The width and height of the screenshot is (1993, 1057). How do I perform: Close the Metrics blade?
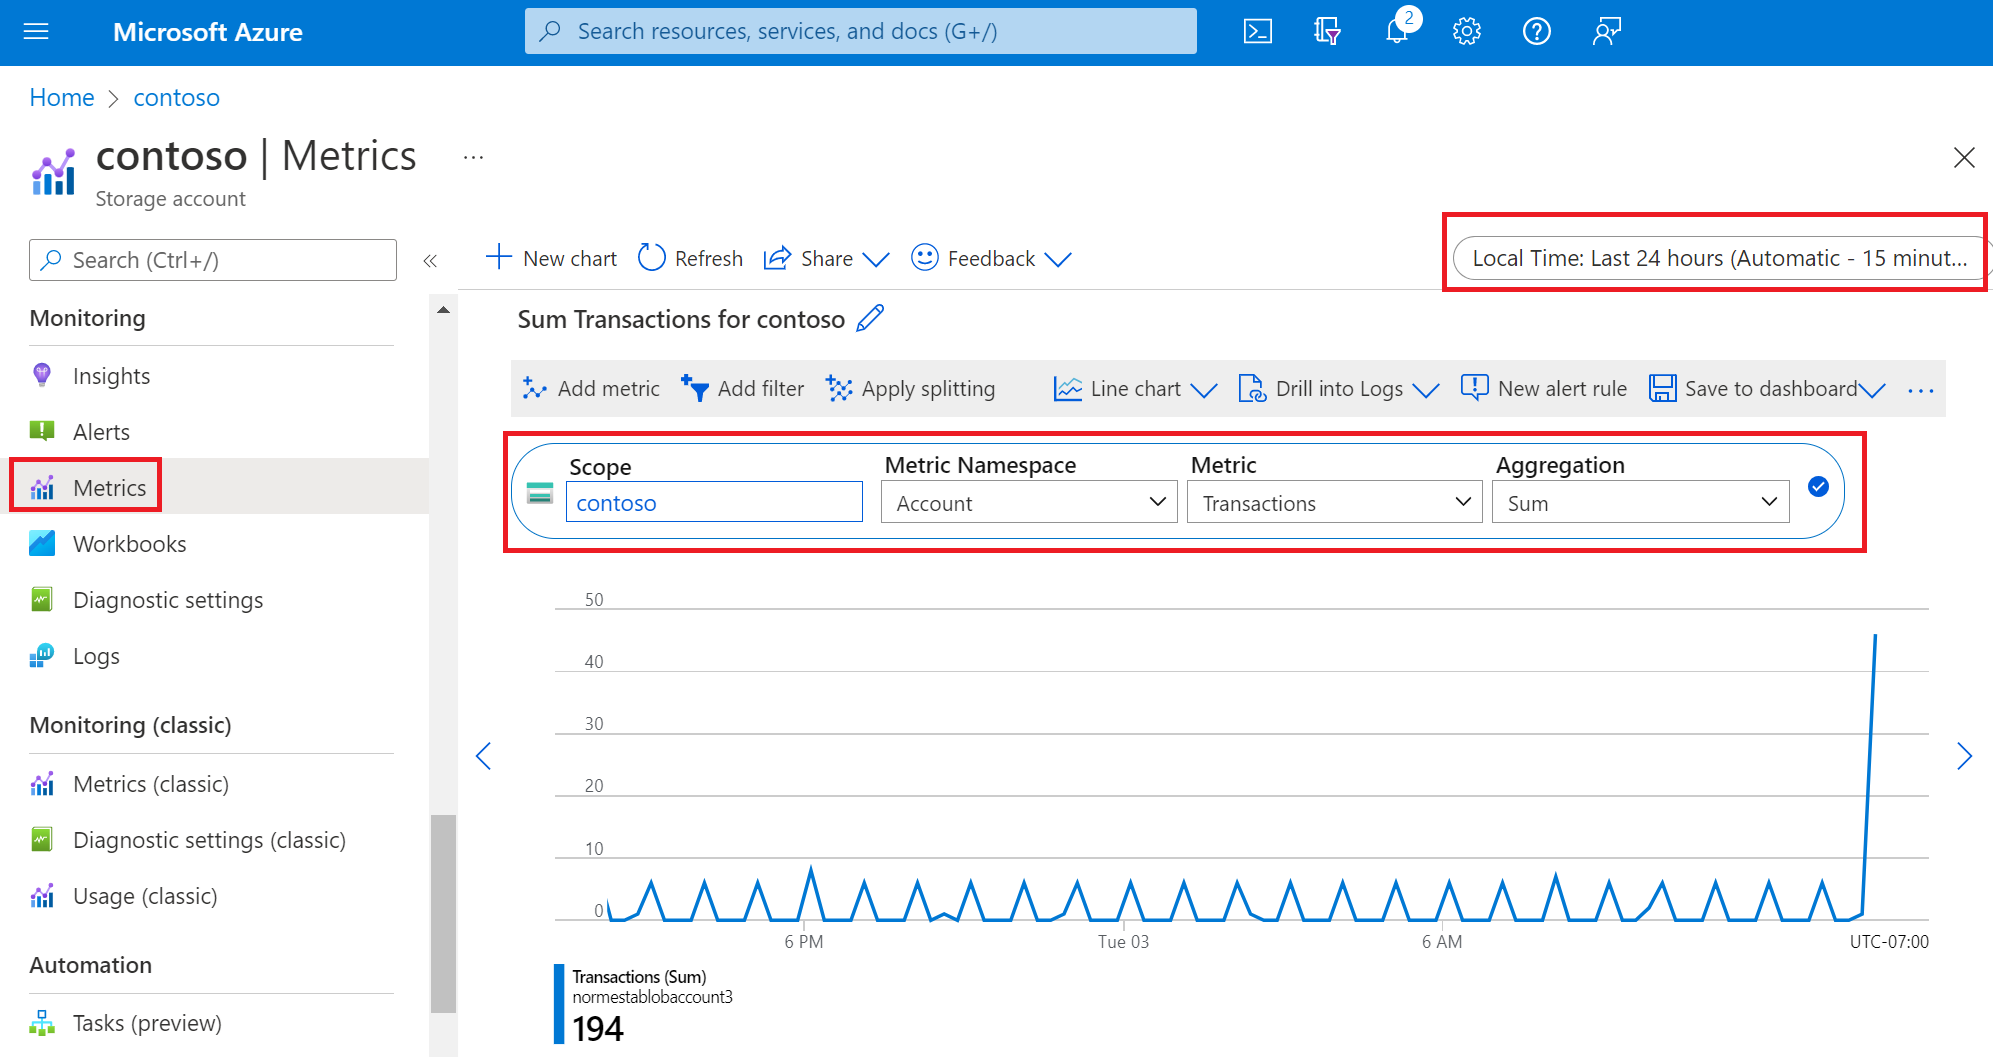tap(1964, 157)
